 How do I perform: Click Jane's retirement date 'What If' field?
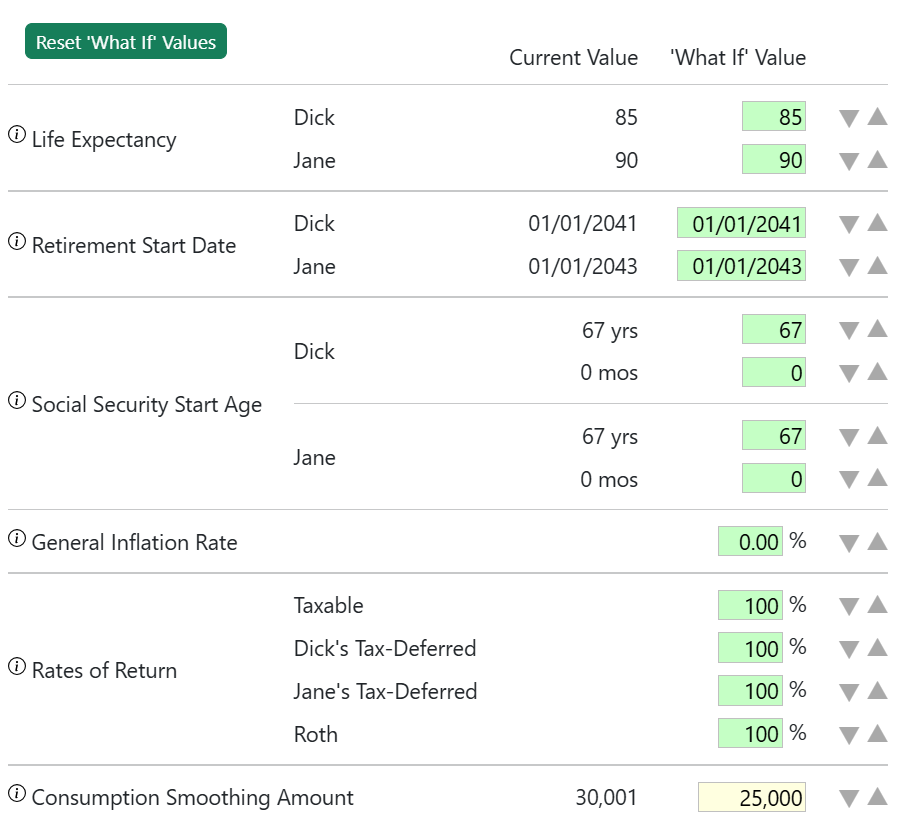[741, 266]
